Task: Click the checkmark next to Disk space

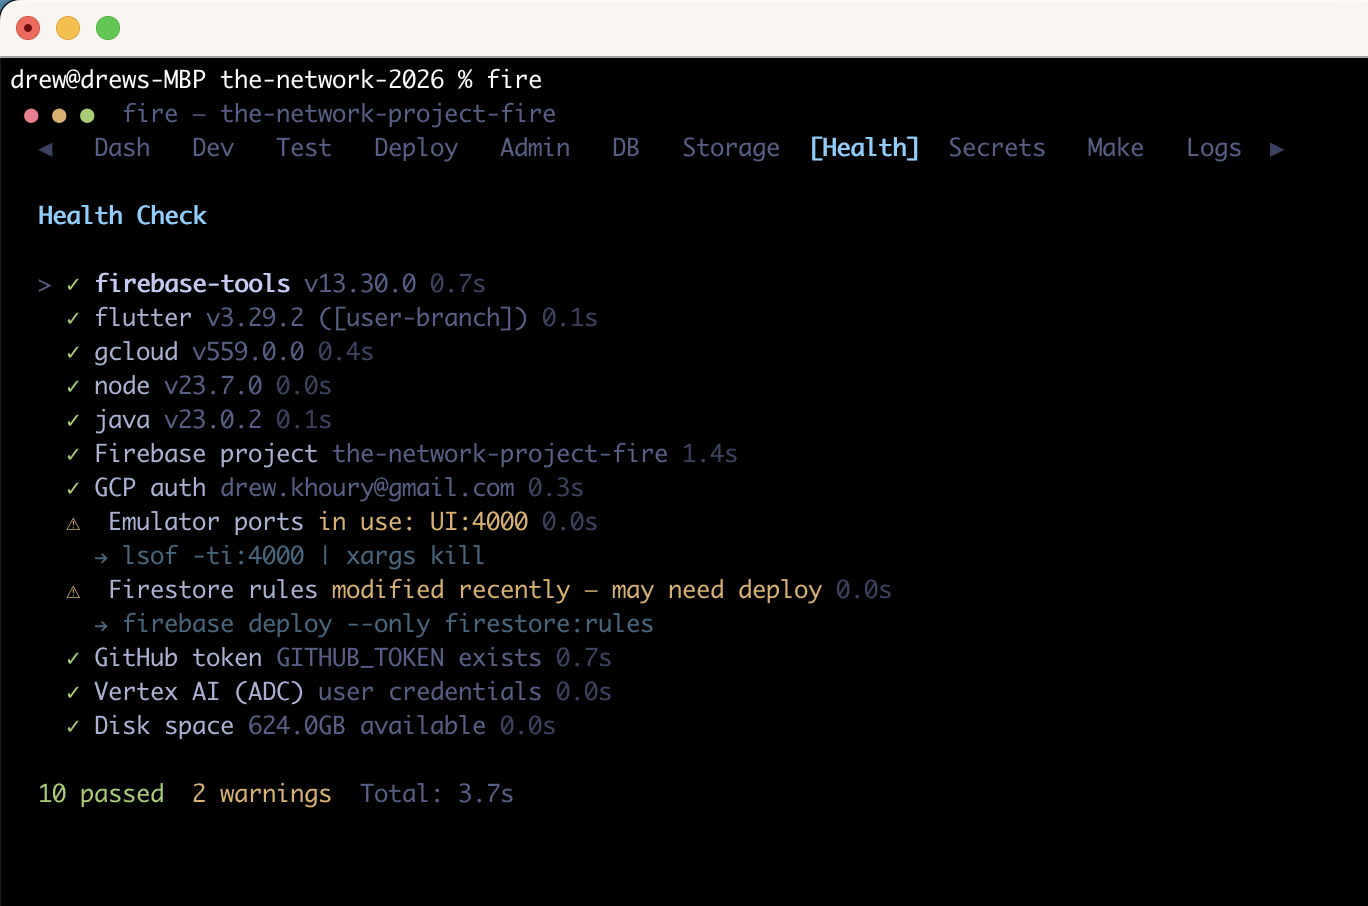Action: point(73,727)
